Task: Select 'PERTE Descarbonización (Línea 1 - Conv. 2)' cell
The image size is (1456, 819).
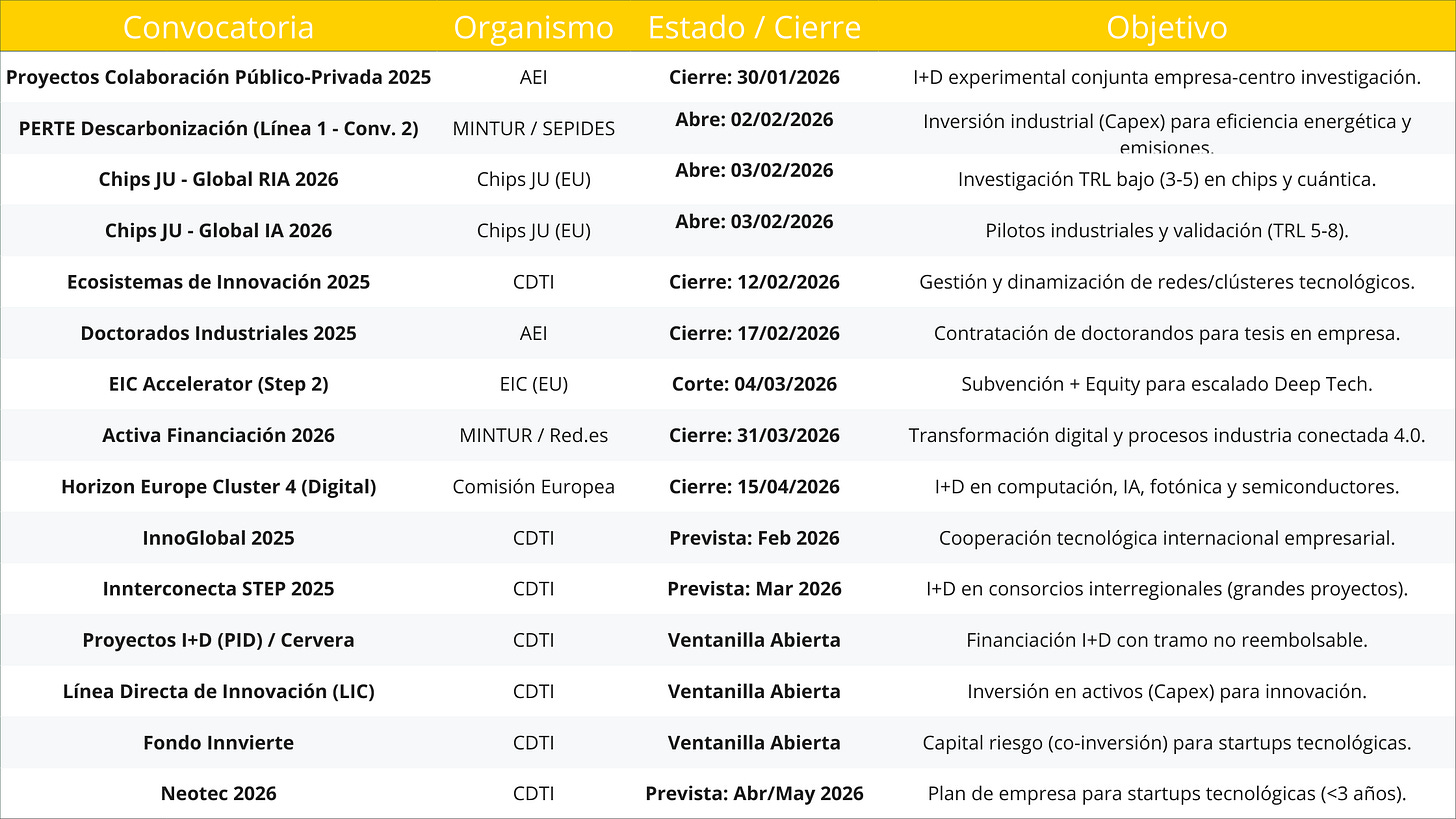Action: [218, 129]
